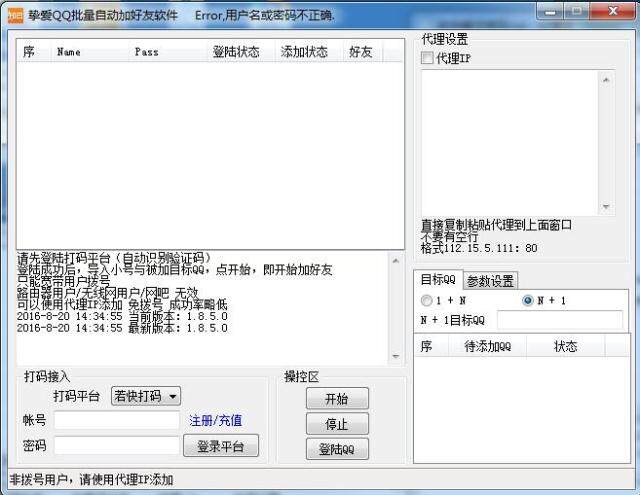Click the log line 当前版本: 1.8.5.0
The image size is (640, 495).
coord(122,316)
